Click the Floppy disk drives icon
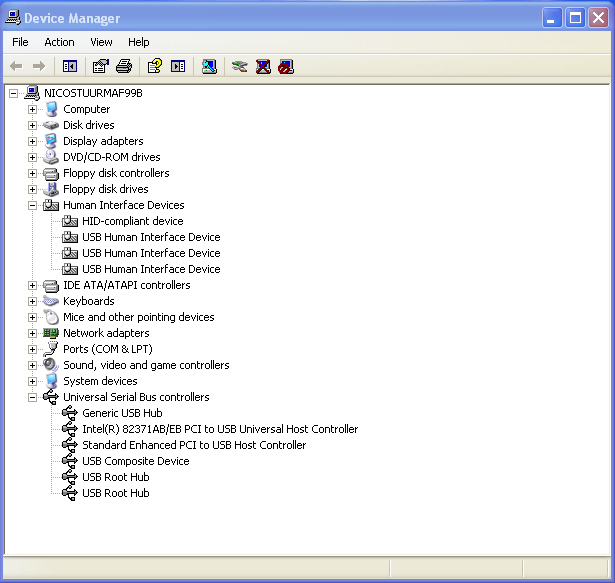This screenshot has width=615, height=583. click(51, 189)
